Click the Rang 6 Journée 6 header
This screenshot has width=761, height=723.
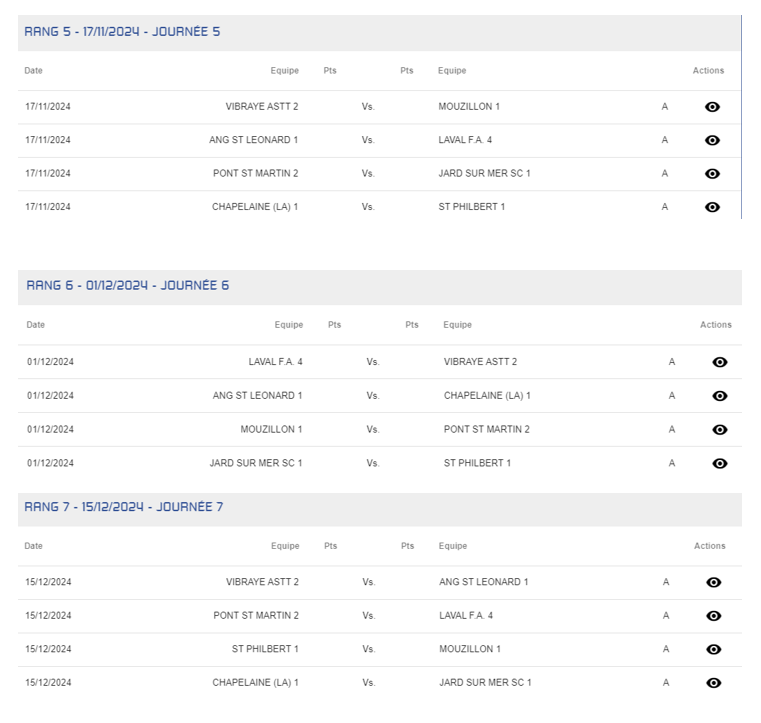[128, 286]
